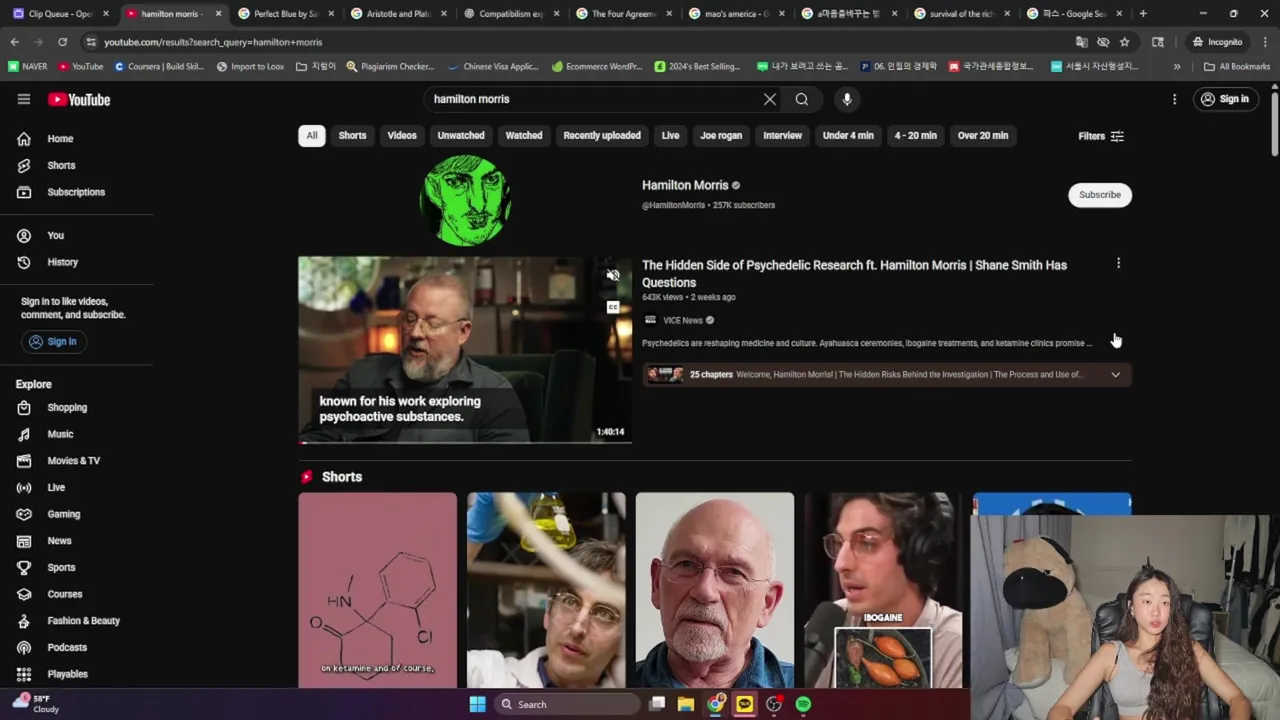Switch to the mao's america tab
The image size is (1280, 720).
[736, 14]
